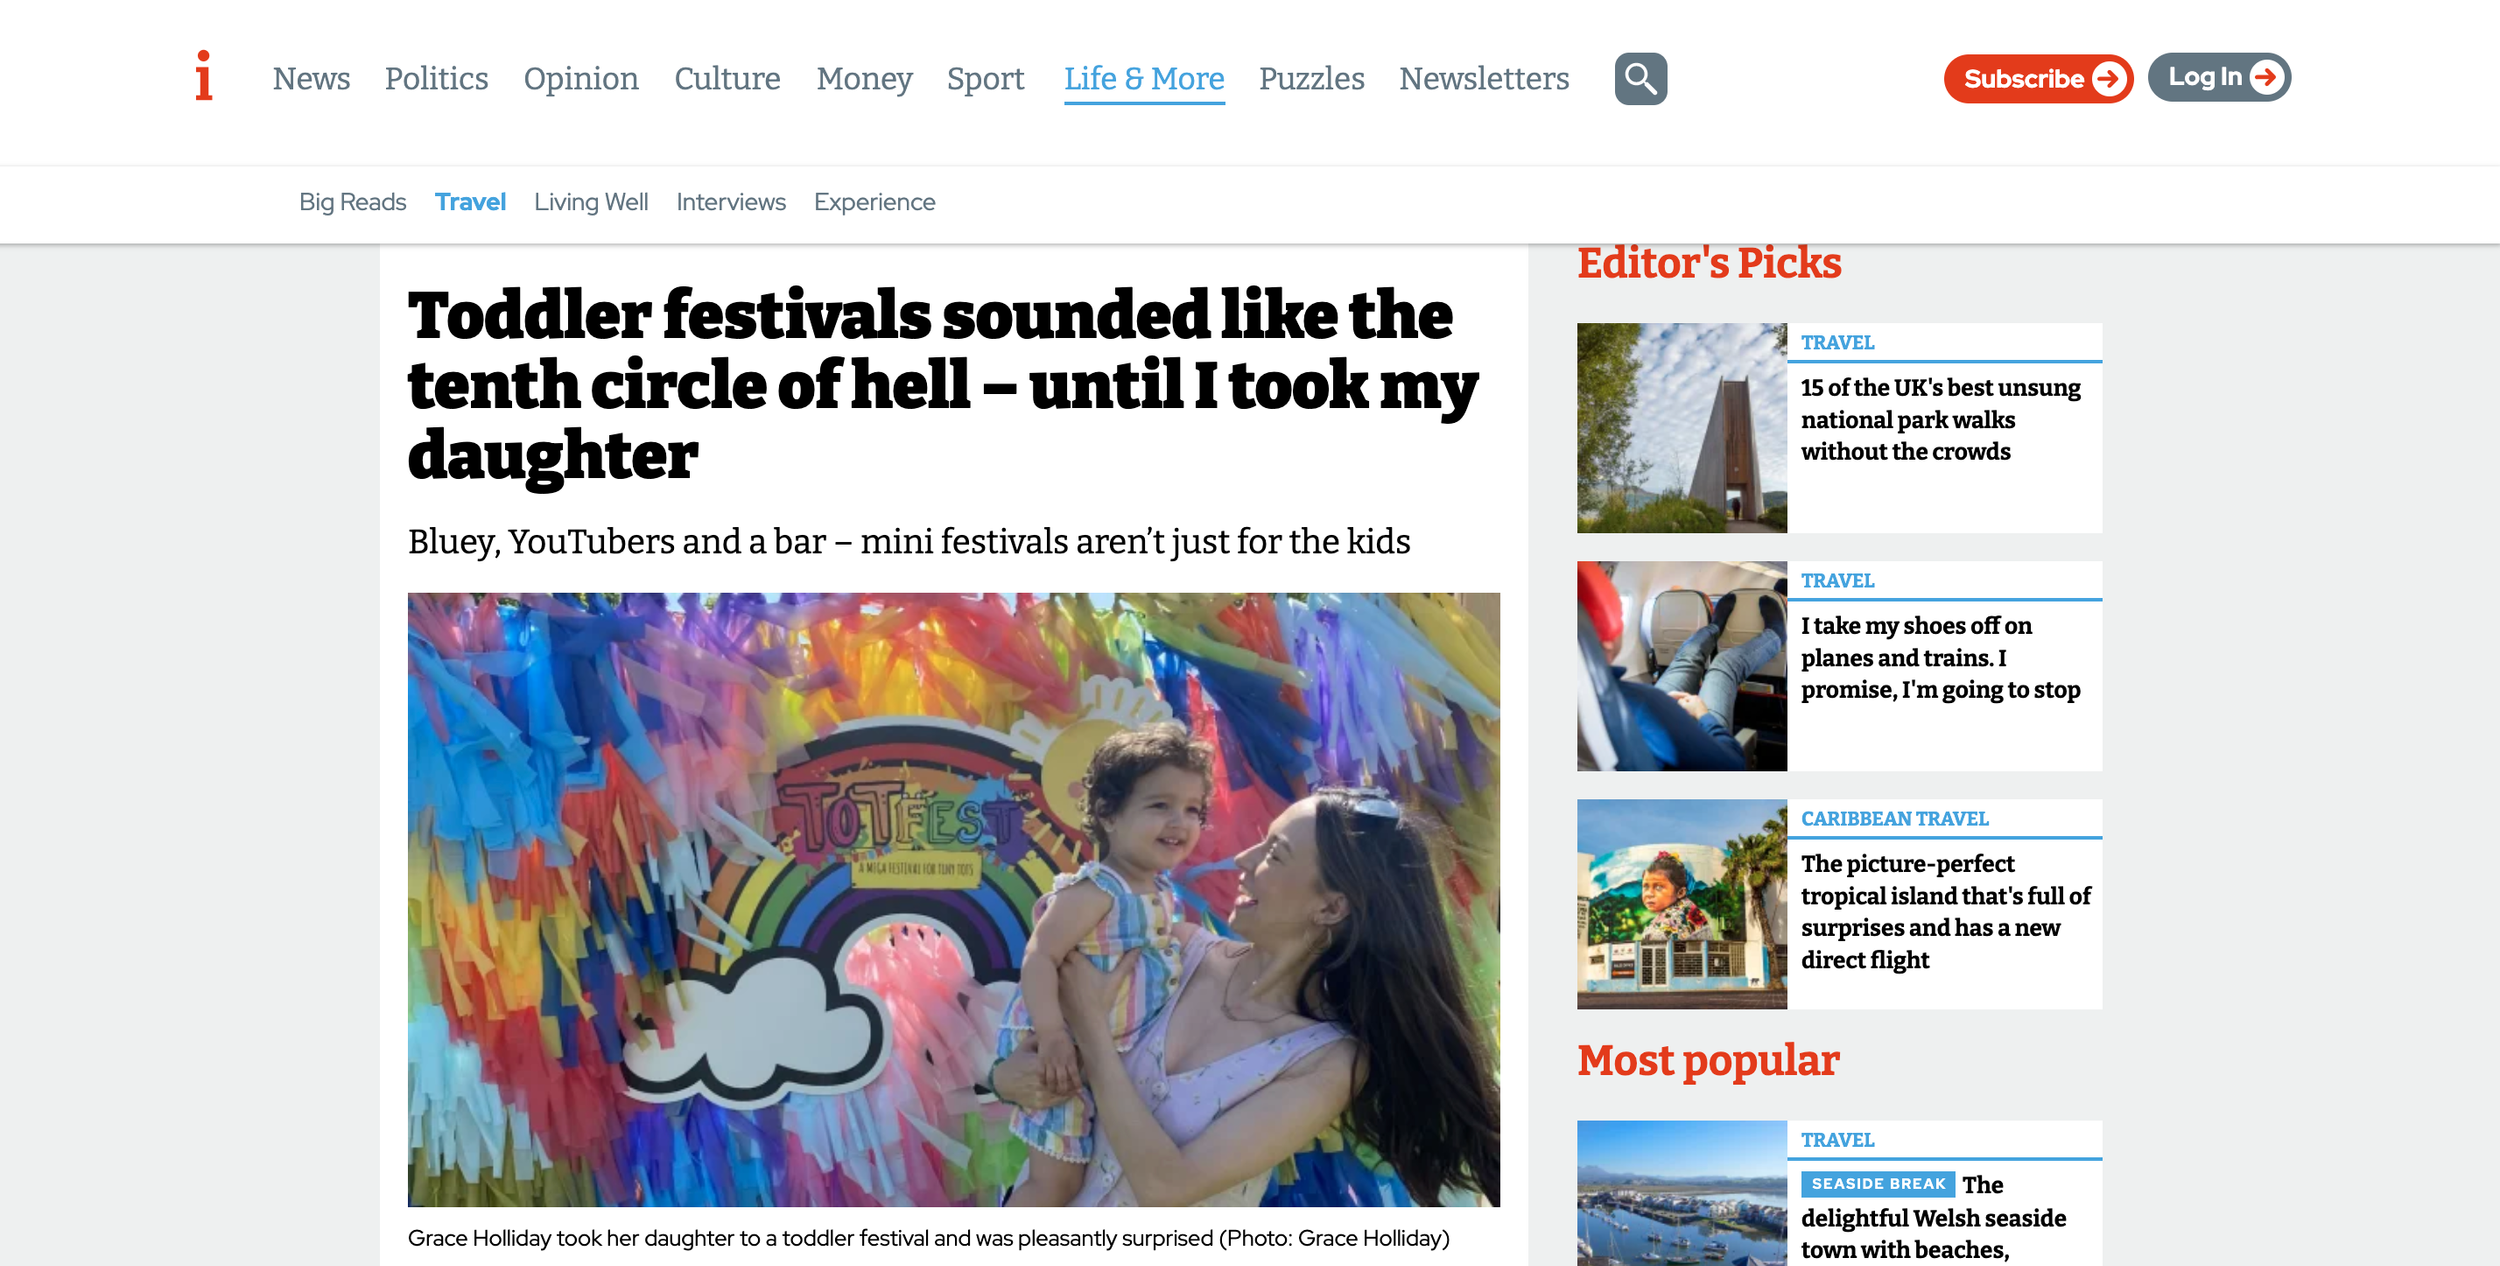Open the News section
The width and height of the screenshot is (2500, 1266).
point(311,79)
